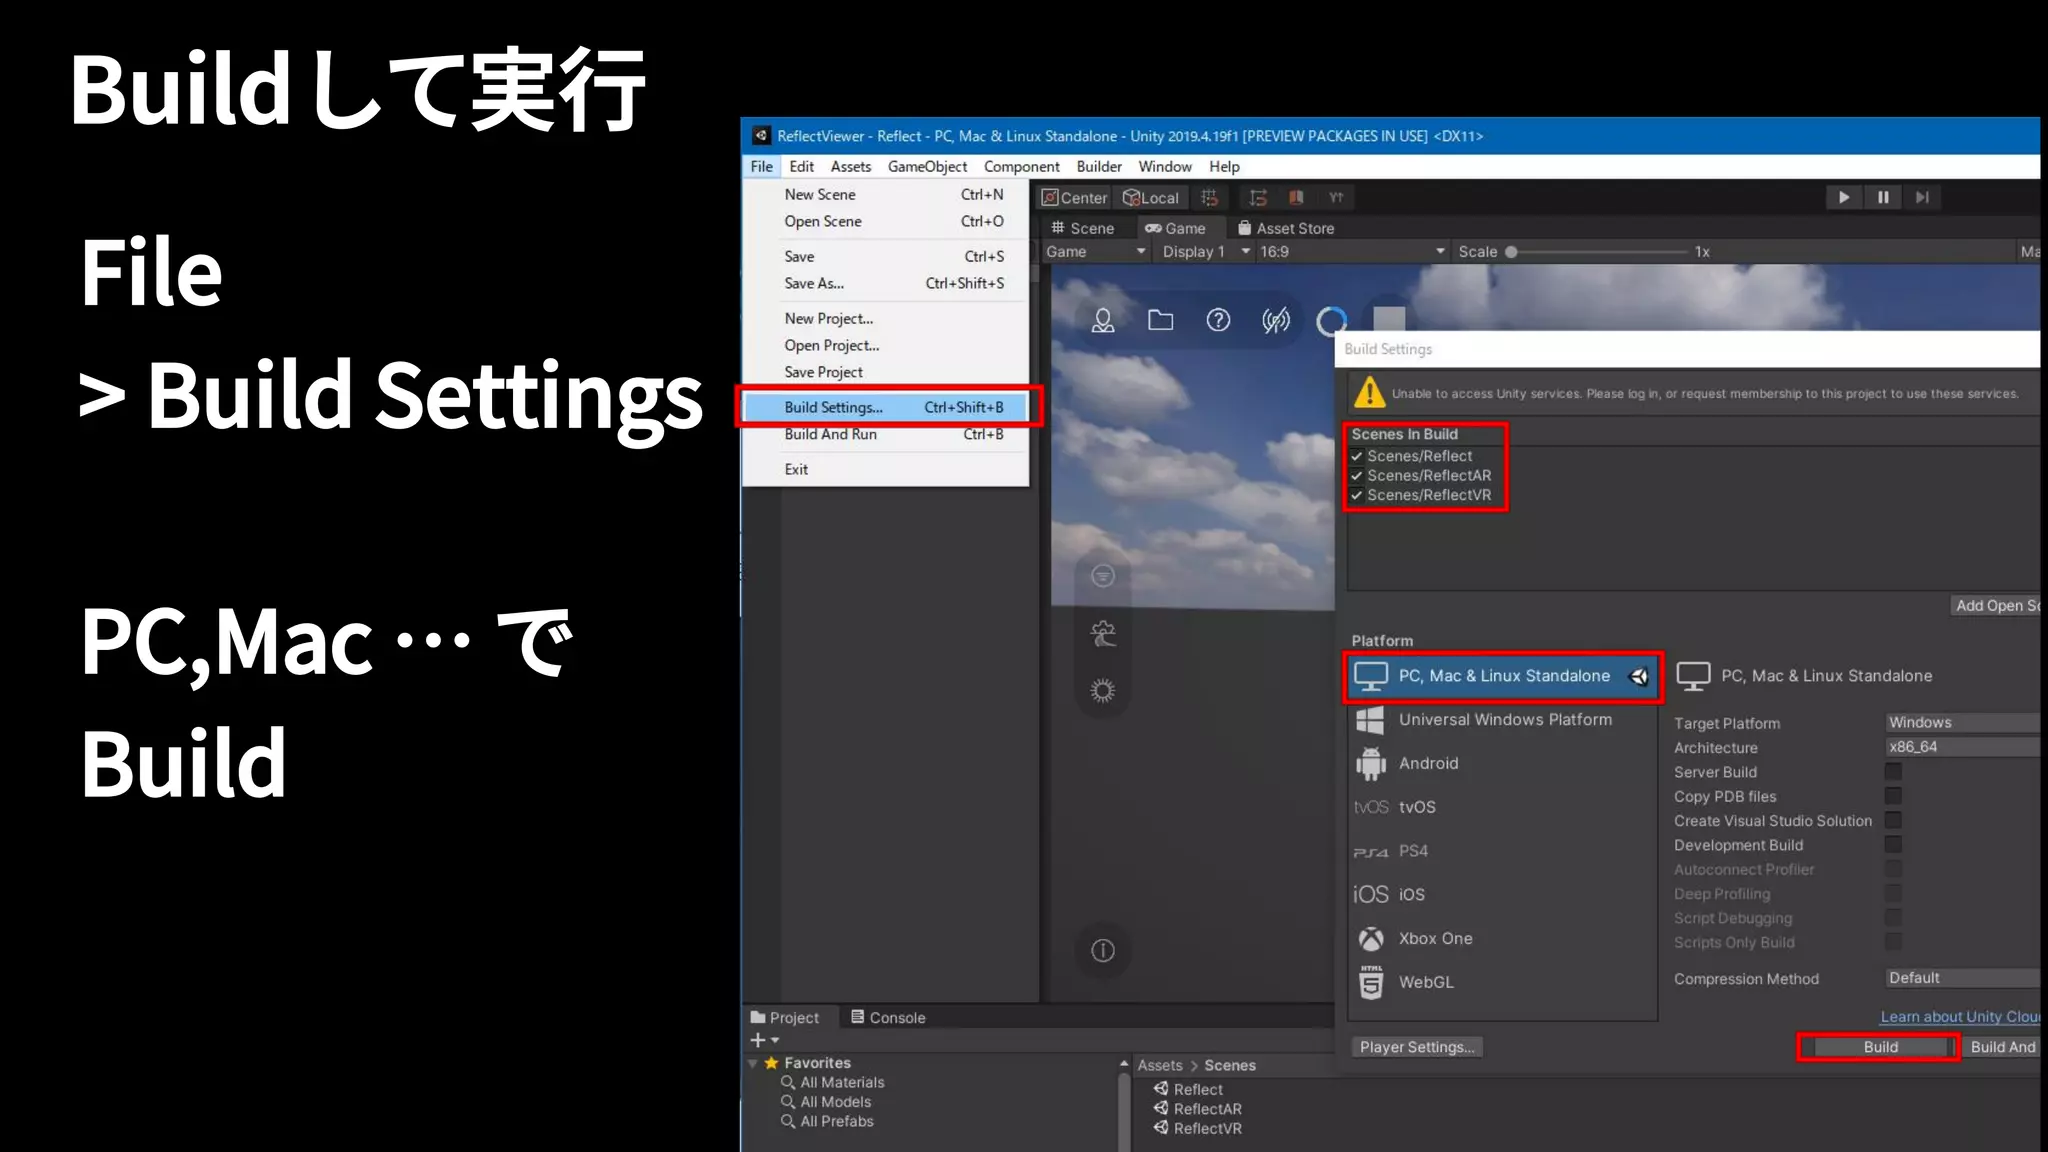Click the info circle icon in viewer
Image resolution: width=2048 pixels, height=1152 pixels.
tap(1103, 950)
